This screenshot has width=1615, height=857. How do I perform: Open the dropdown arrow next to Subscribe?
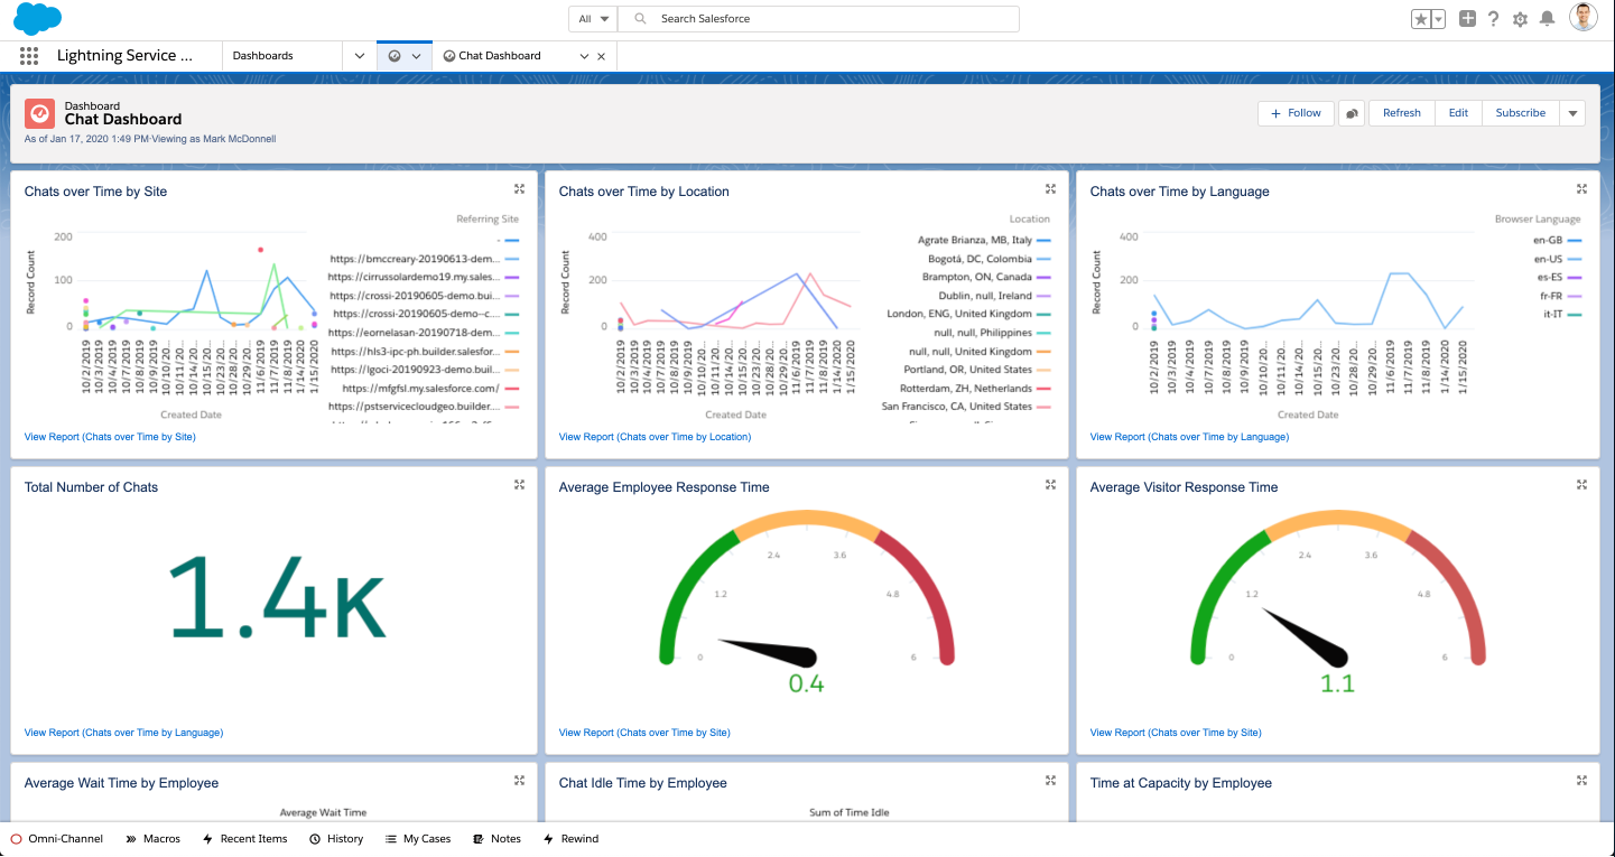click(1573, 113)
